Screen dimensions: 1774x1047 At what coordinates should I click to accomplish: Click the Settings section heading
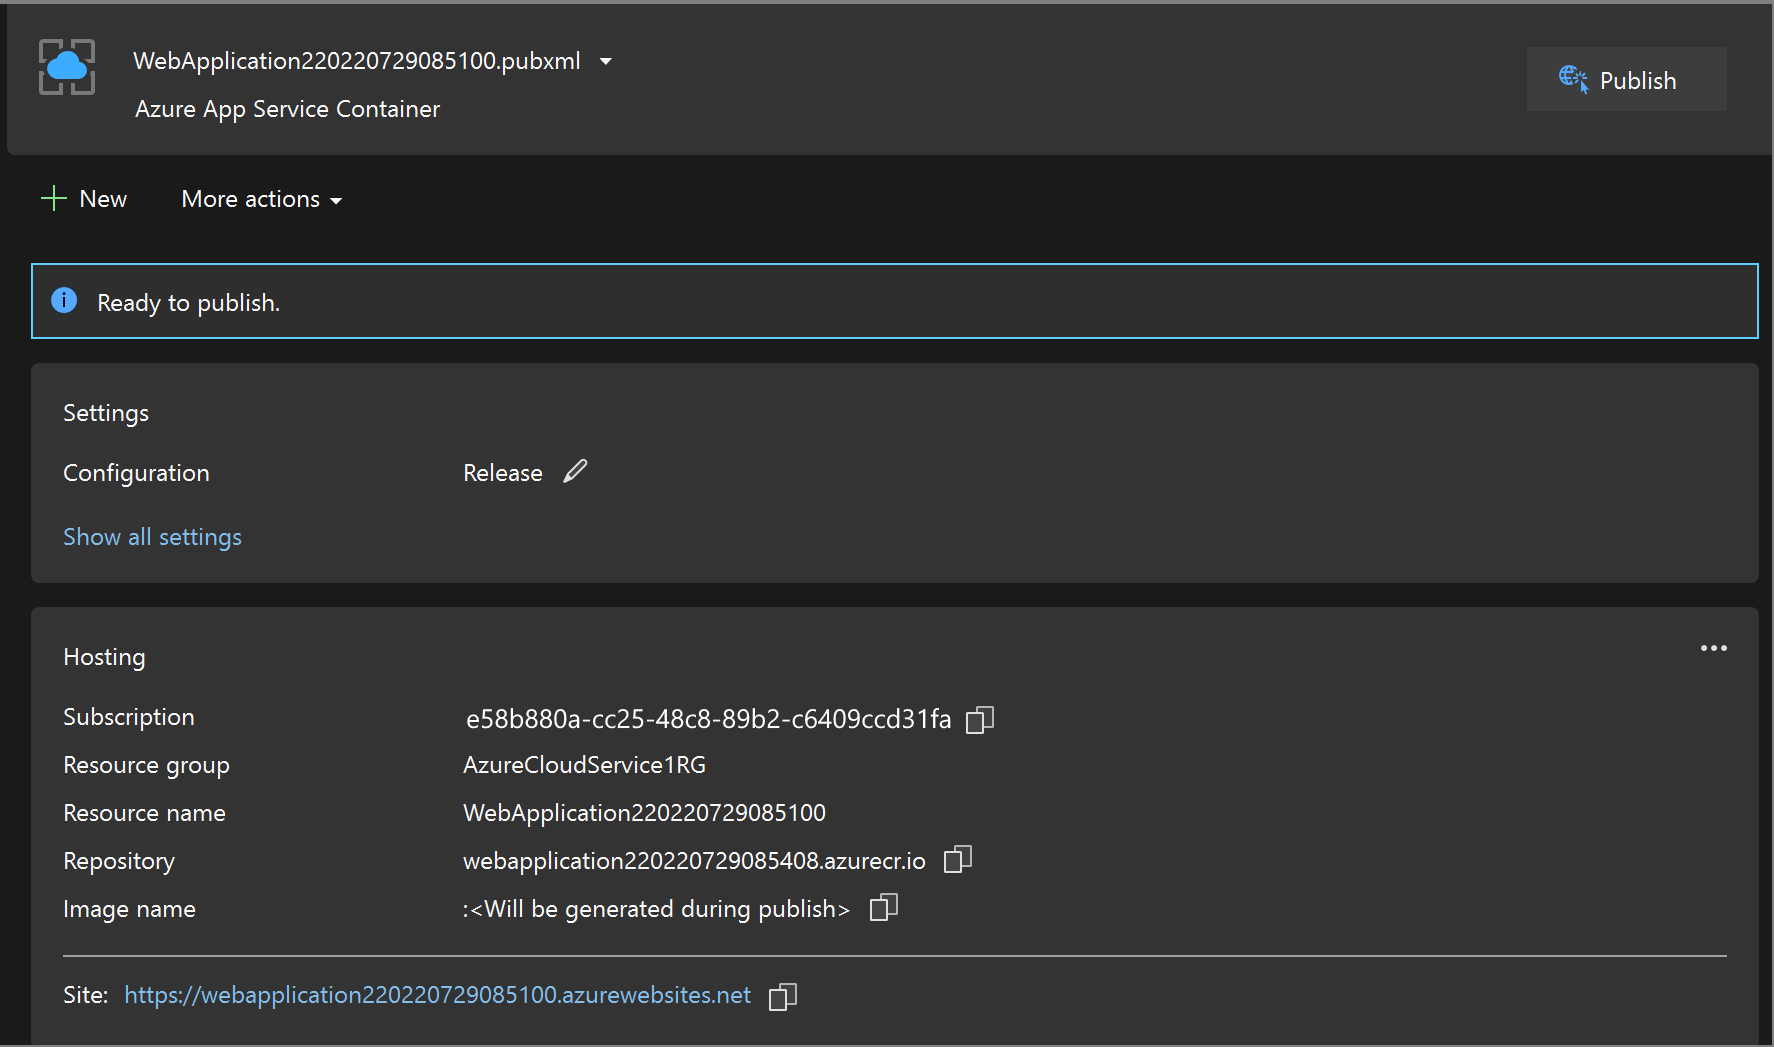click(x=106, y=413)
